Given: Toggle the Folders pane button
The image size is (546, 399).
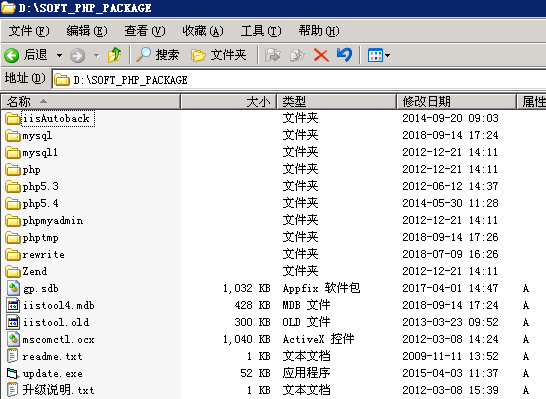Looking at the screenshot, I should coord(218,55).
